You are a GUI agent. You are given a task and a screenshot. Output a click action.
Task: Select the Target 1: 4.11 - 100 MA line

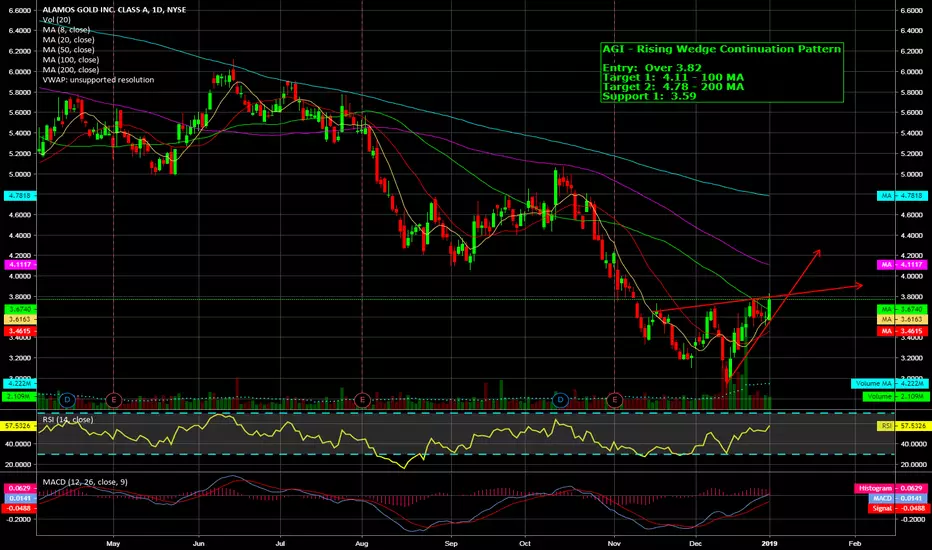point(673,77)
